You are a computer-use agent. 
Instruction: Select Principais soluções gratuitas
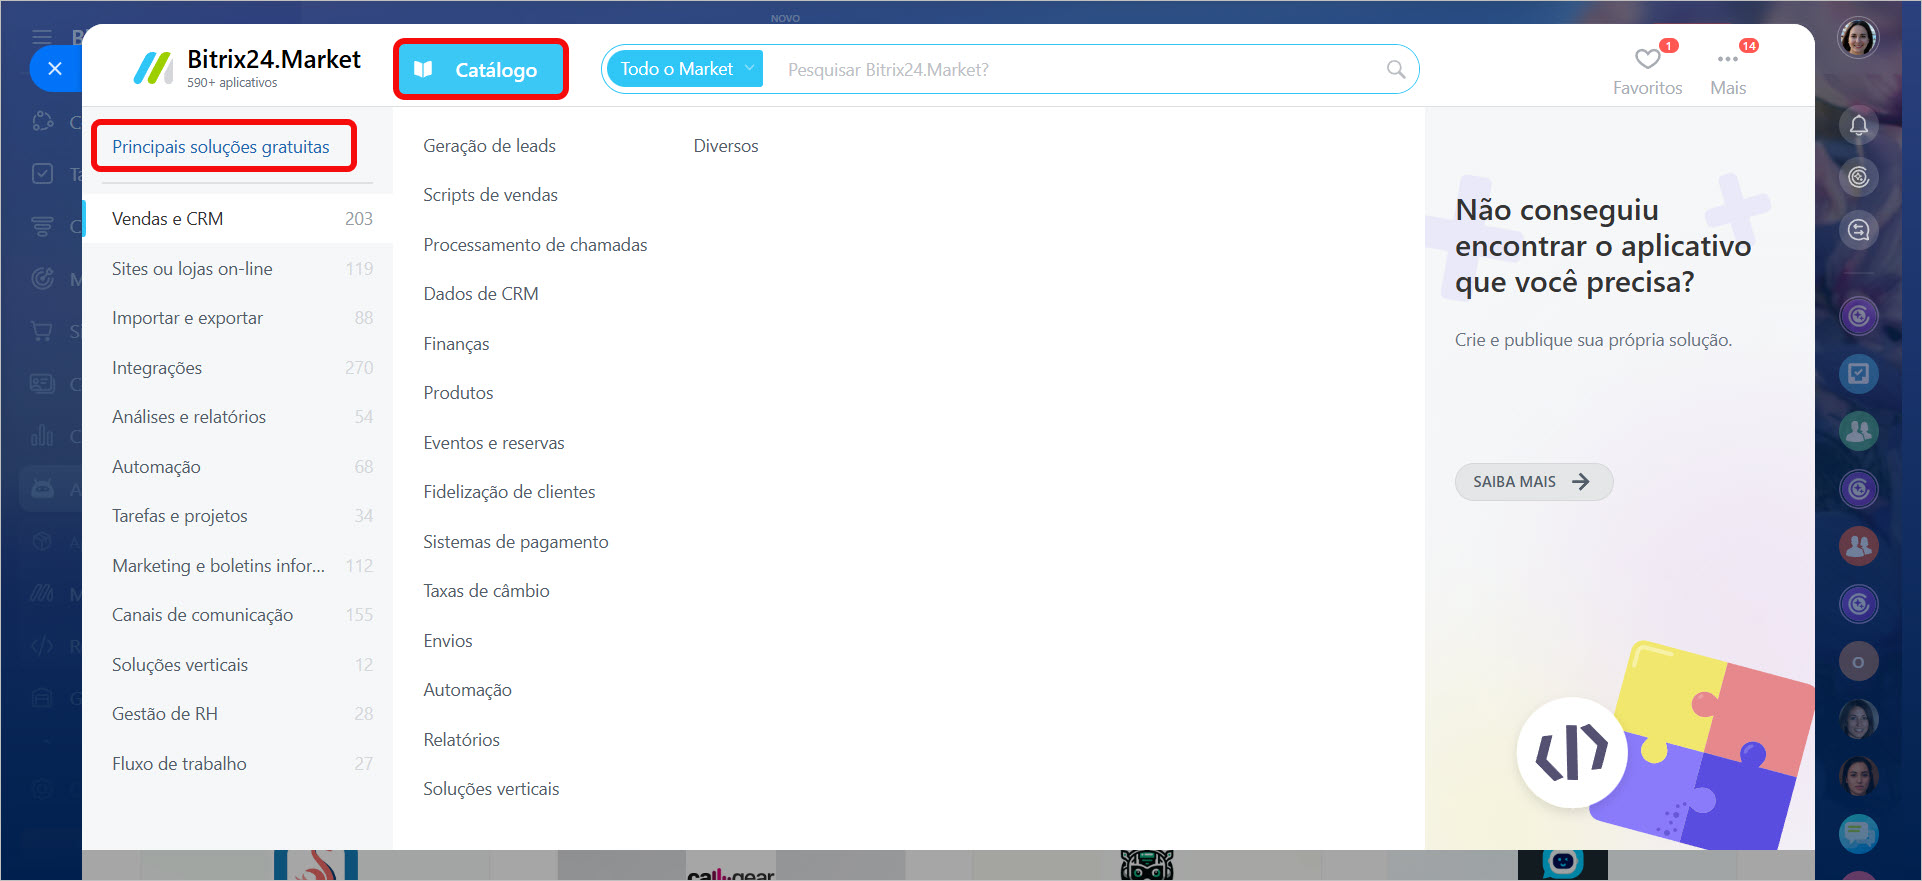(x=220, y=147)
